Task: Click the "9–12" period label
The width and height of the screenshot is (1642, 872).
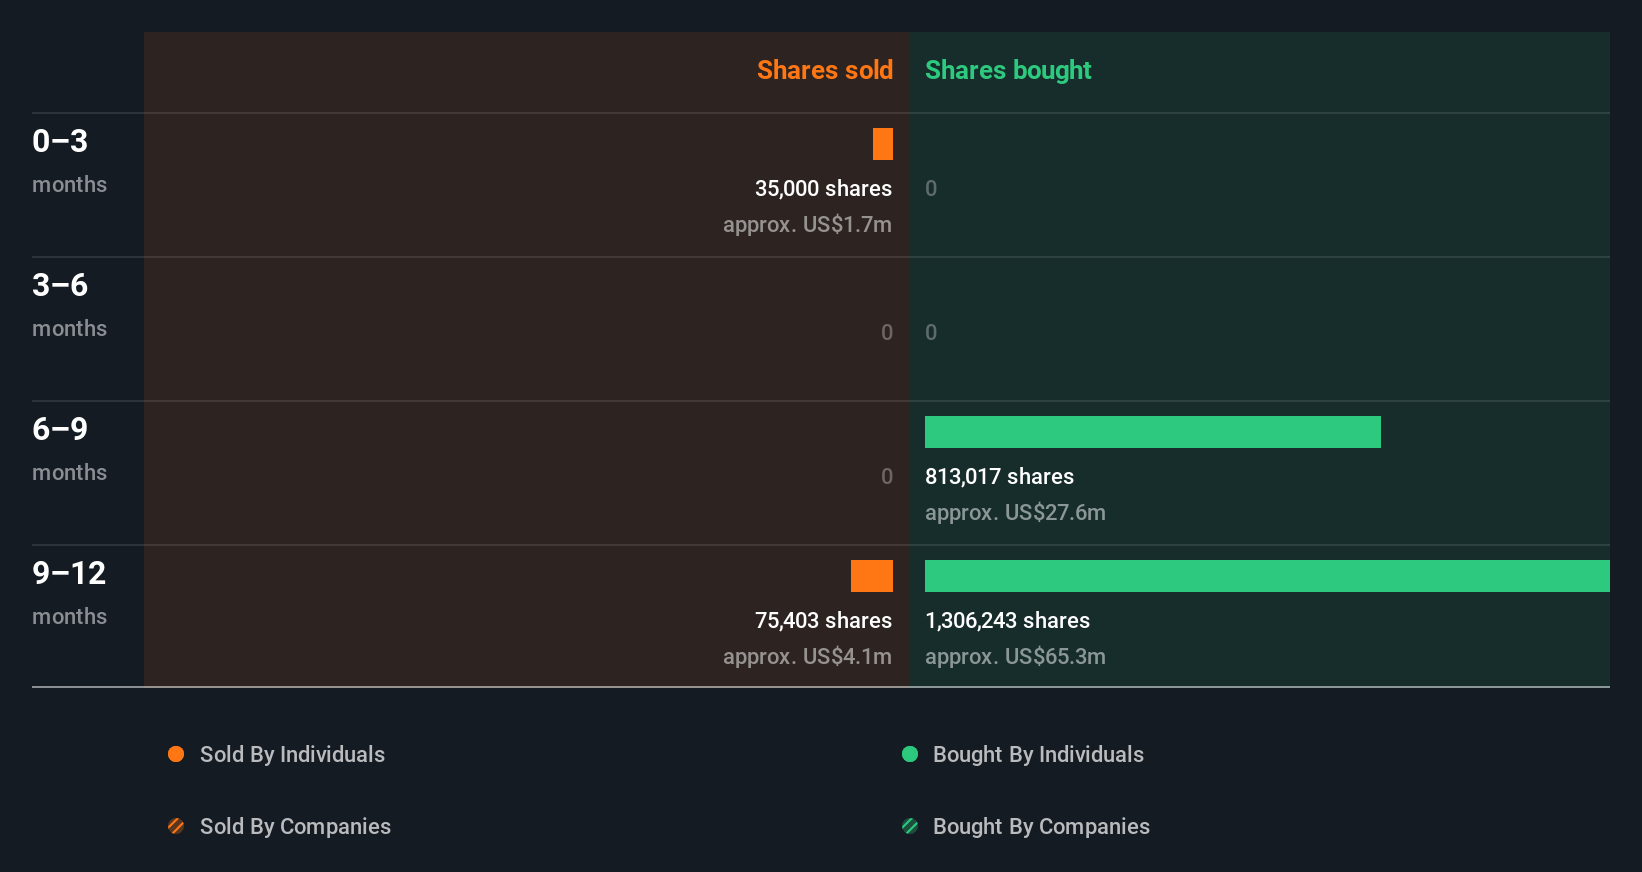Action: [x=69, y=573]
